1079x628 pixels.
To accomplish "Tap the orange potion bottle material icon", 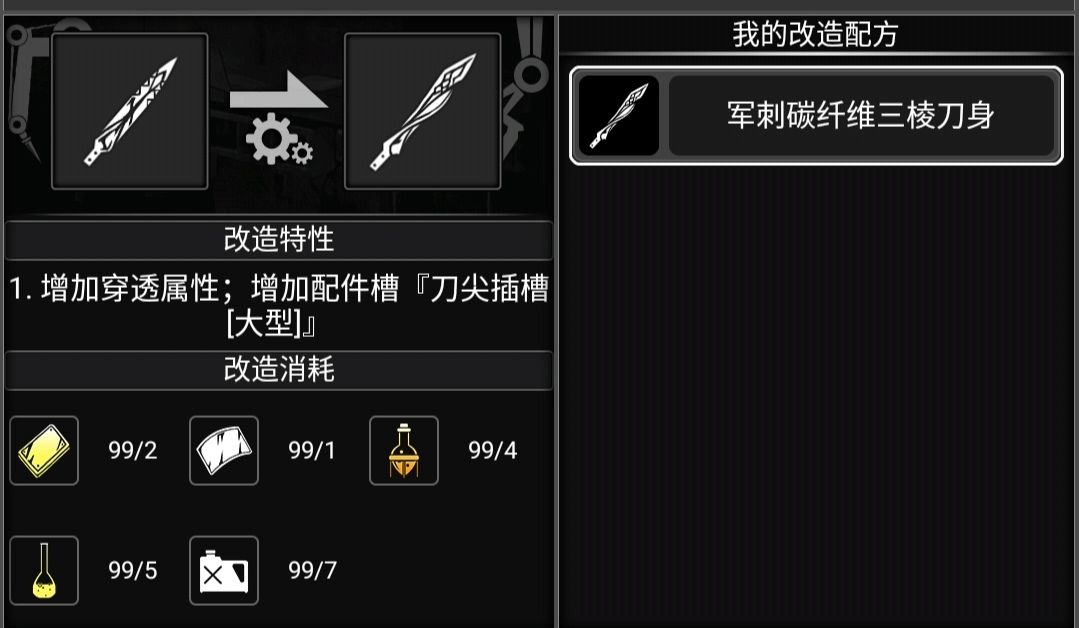I will pos(404,451).
